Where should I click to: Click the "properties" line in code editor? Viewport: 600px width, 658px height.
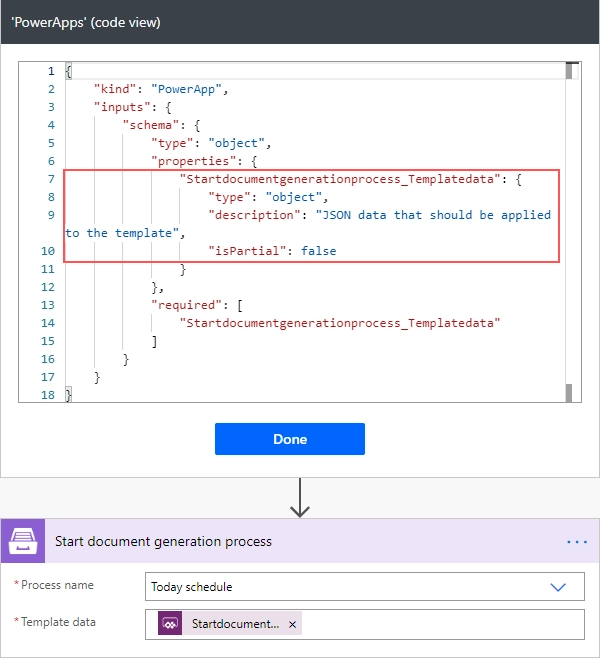[204, 161]
